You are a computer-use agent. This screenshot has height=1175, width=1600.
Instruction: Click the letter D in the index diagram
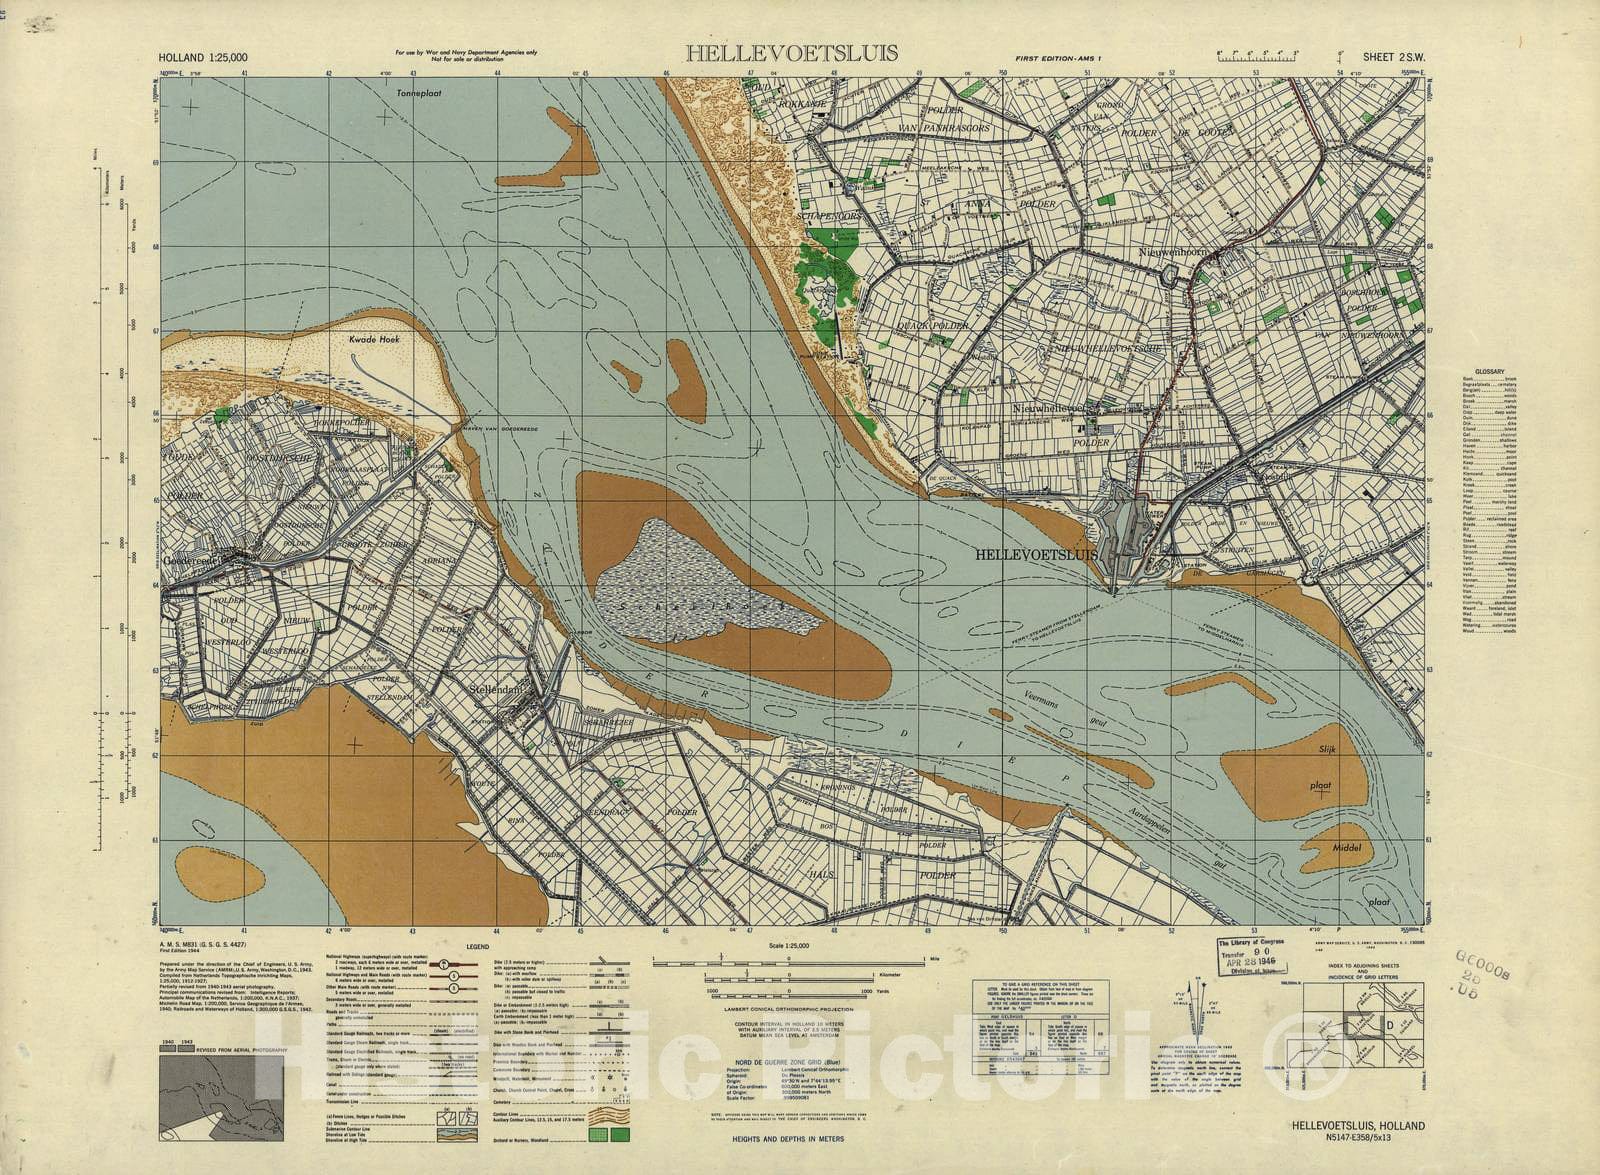pyautogui.click(x=1388, y=1027)
